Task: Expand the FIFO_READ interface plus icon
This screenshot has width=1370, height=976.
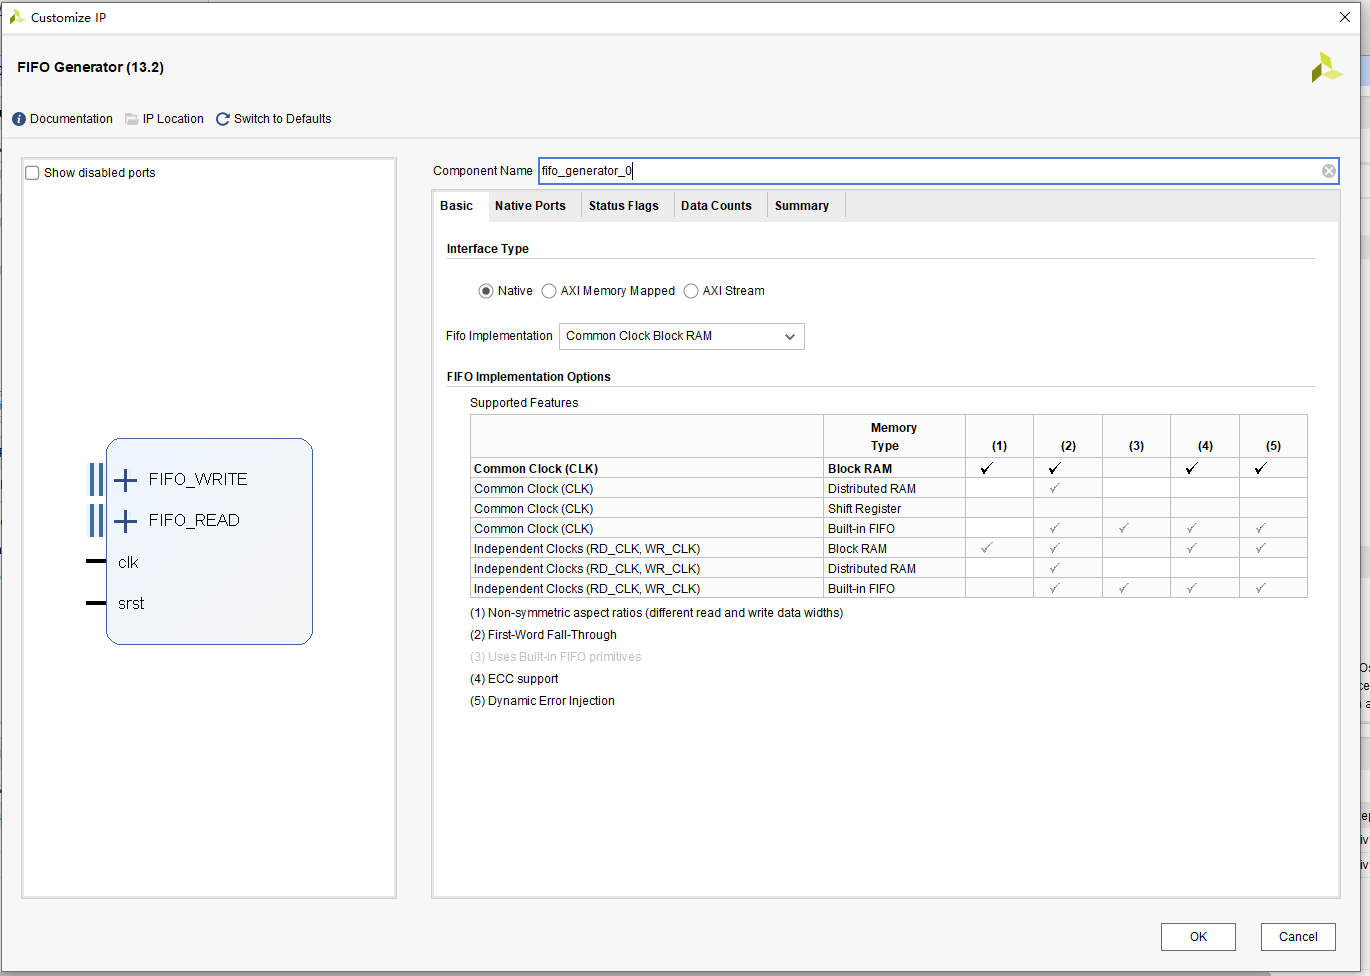Action: click(125, 521)
